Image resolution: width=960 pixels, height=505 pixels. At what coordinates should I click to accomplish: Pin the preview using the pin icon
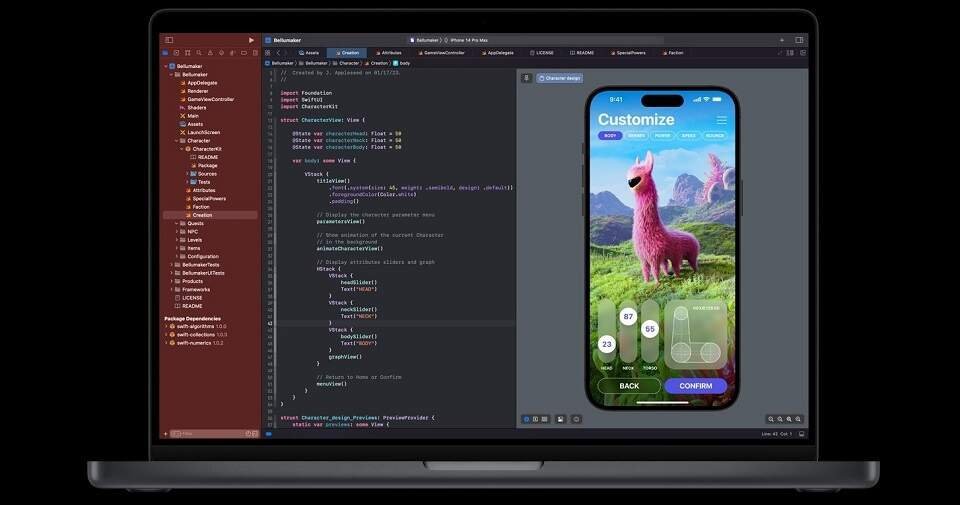pyautogui.click(x=527, y=77)
